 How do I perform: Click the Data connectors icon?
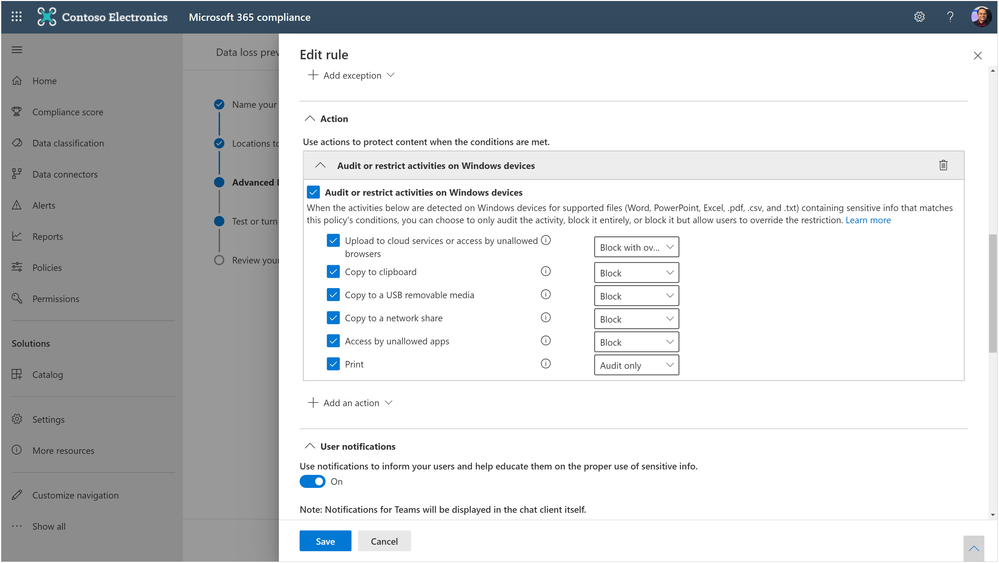point(17,174)
